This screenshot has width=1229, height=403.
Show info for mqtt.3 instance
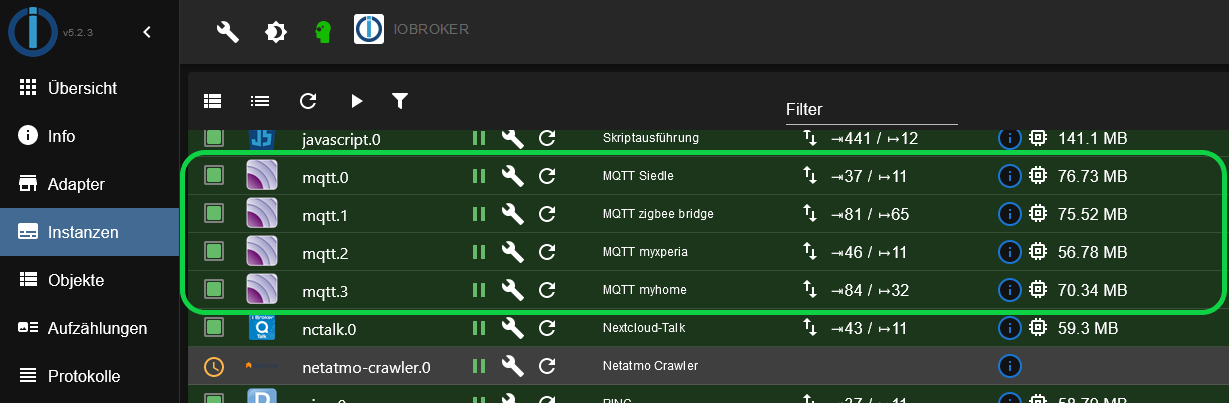[1009, 290]
